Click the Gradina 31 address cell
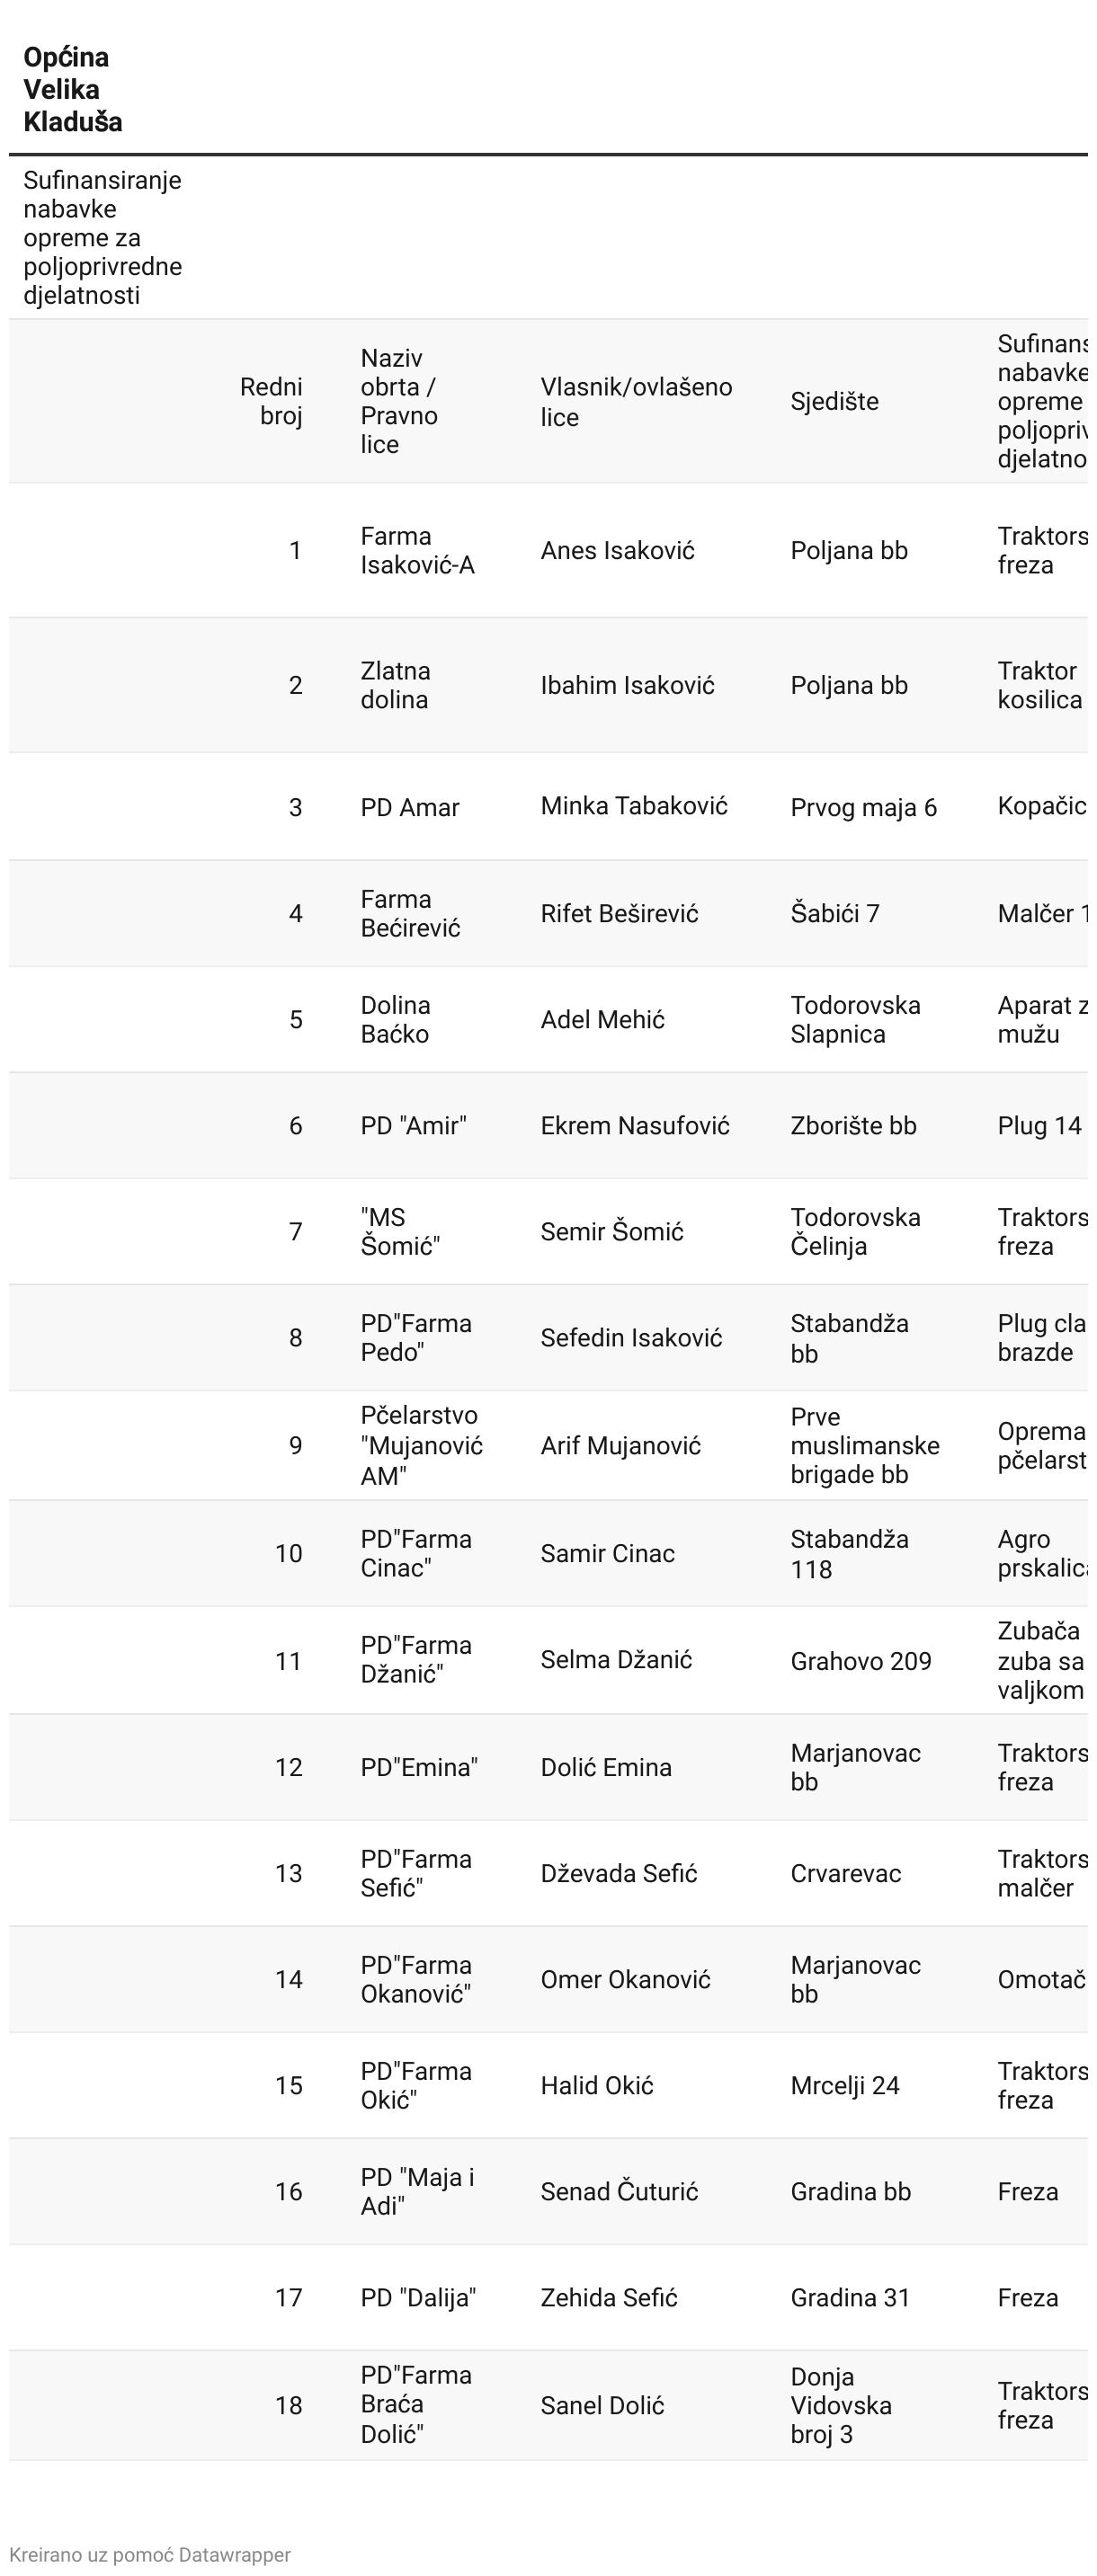 [850, 2297]
